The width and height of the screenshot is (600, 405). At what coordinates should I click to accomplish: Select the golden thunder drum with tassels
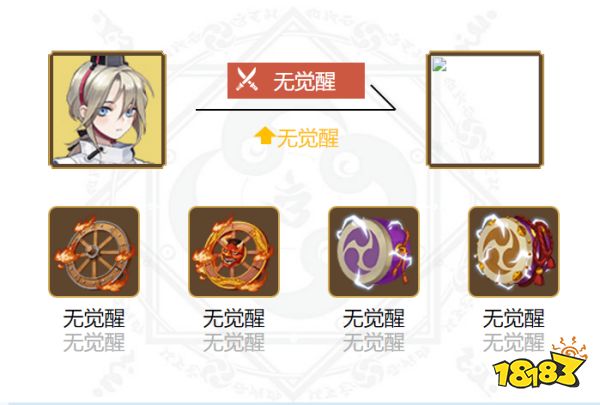[514, 252]
